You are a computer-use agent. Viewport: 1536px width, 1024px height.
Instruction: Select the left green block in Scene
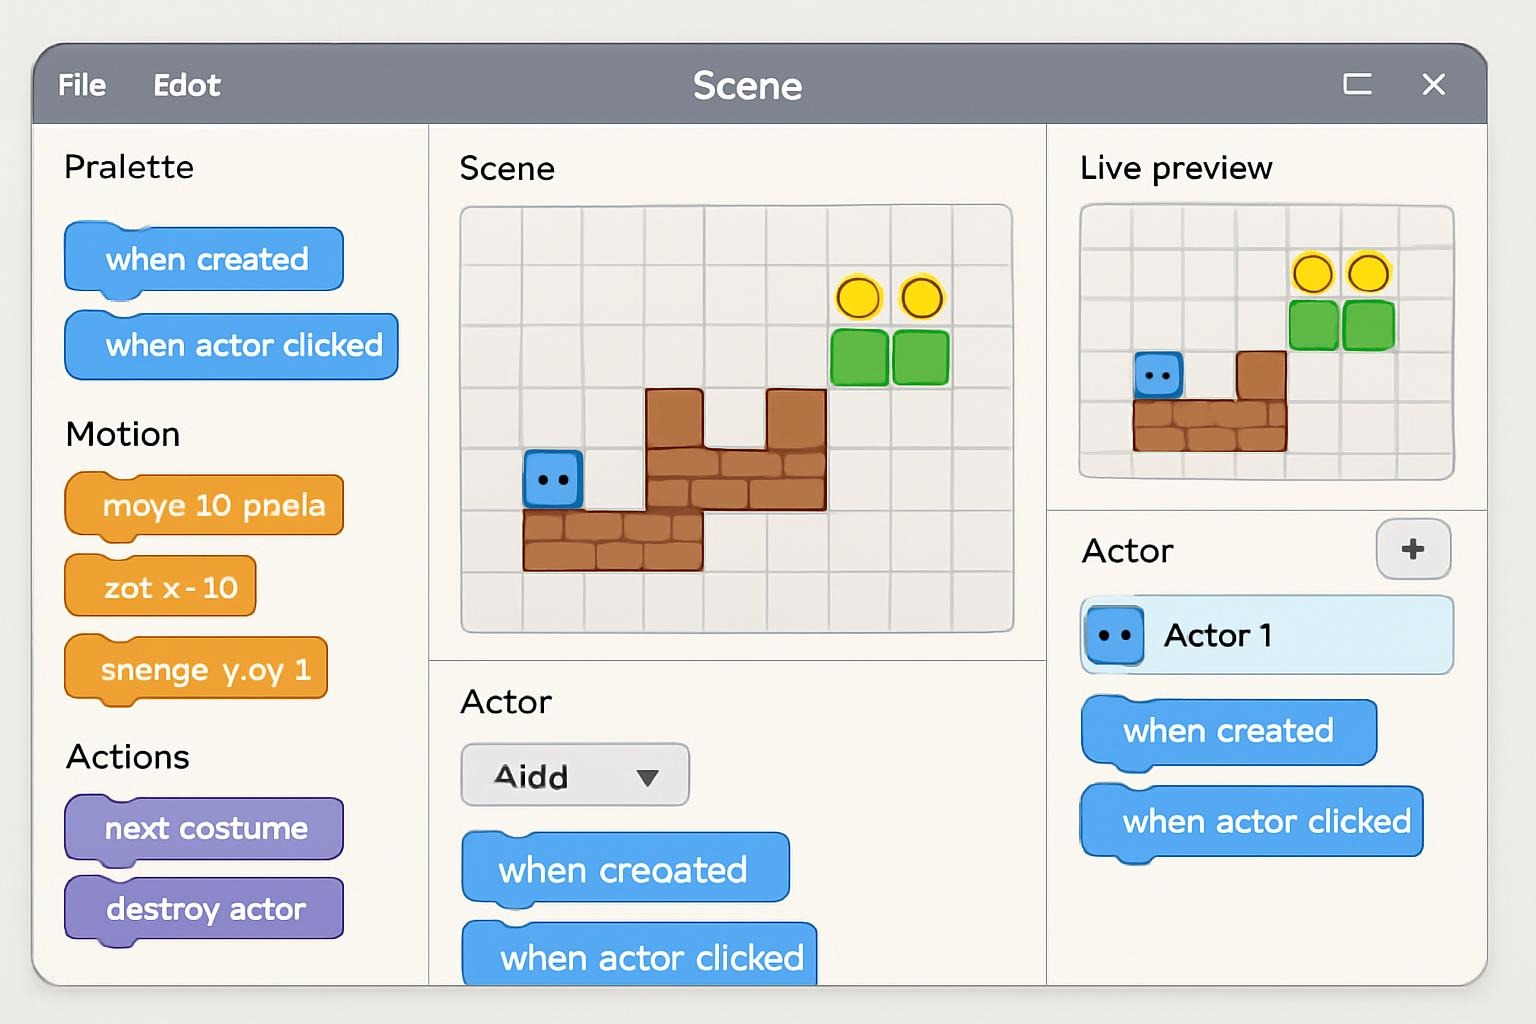[859, 357]
